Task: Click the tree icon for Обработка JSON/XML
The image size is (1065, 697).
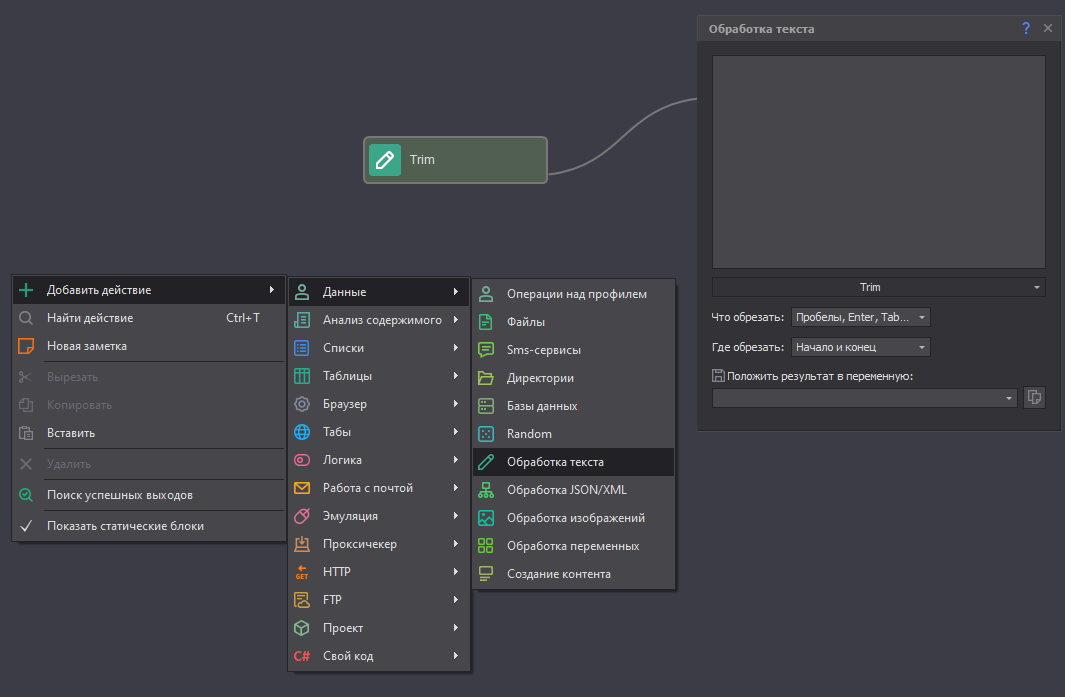Action: 486,490
